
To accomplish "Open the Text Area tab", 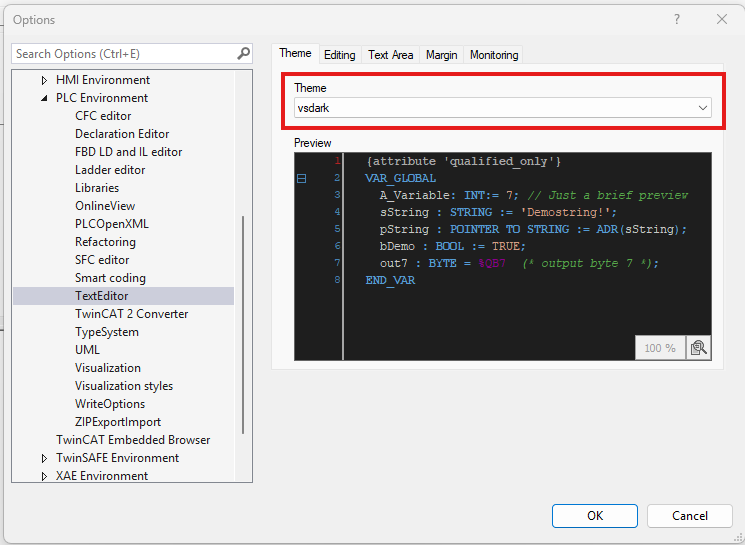I will coord(390,55).
